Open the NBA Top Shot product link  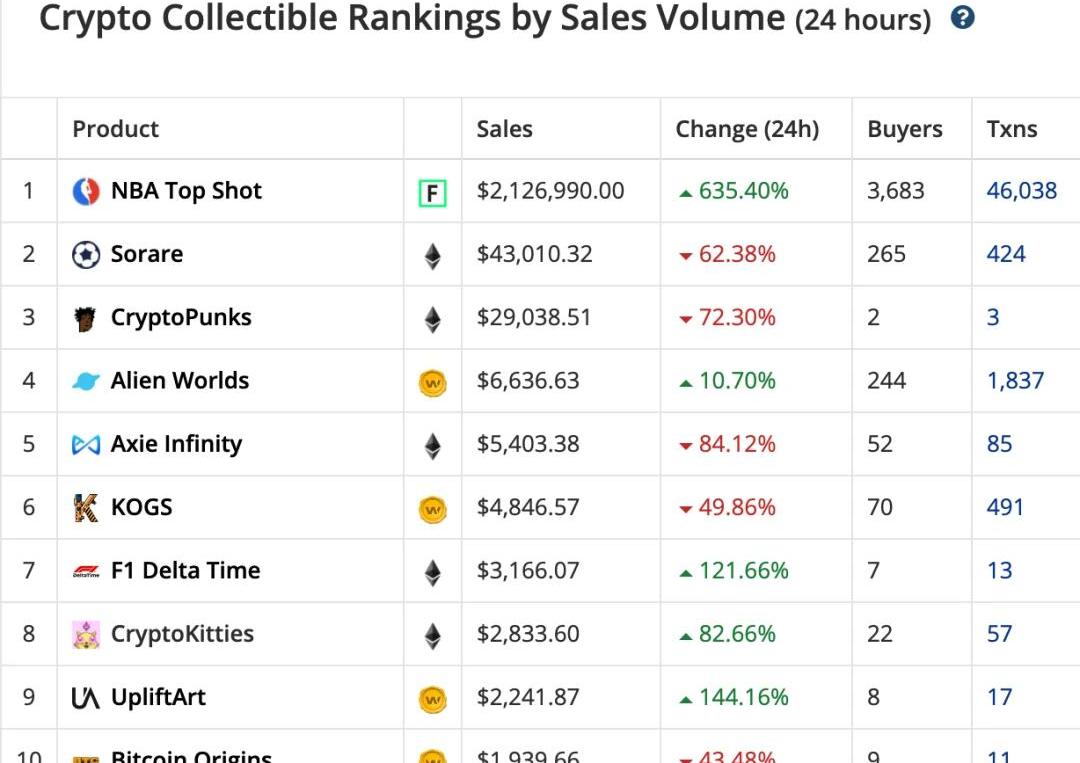(x=186, y=191)
